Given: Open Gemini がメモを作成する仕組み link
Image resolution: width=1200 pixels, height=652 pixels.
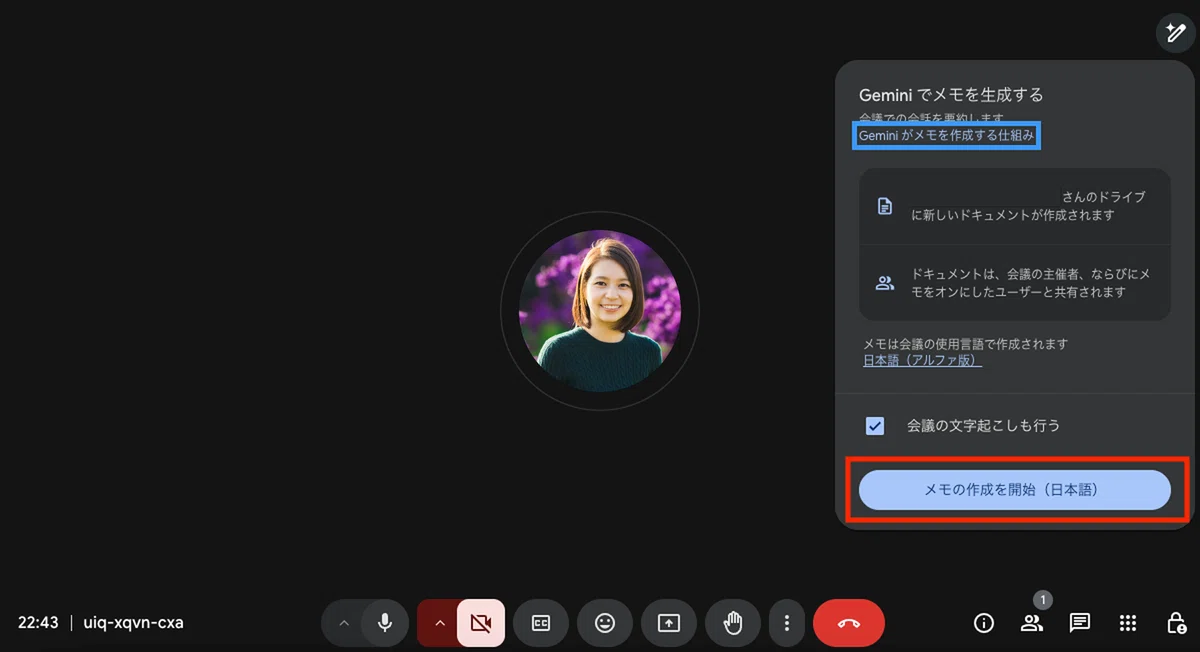Looking at the screenshot, I should tap(946, 135).
